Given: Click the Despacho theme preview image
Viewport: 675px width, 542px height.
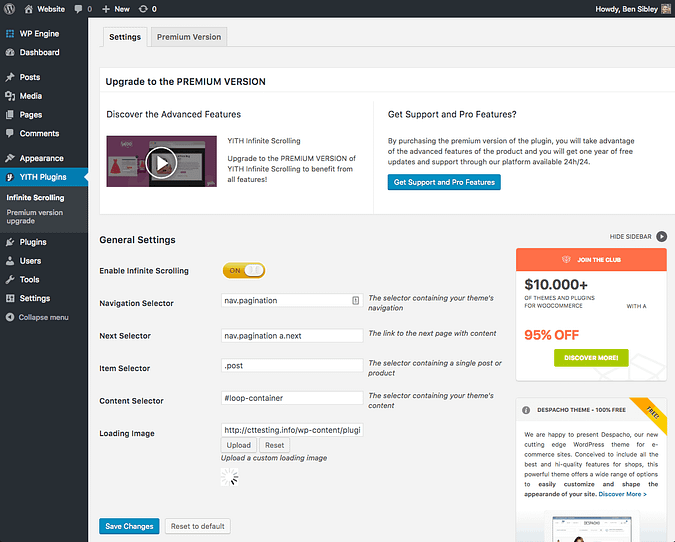Looking at the screenshot, I should 592,527.
